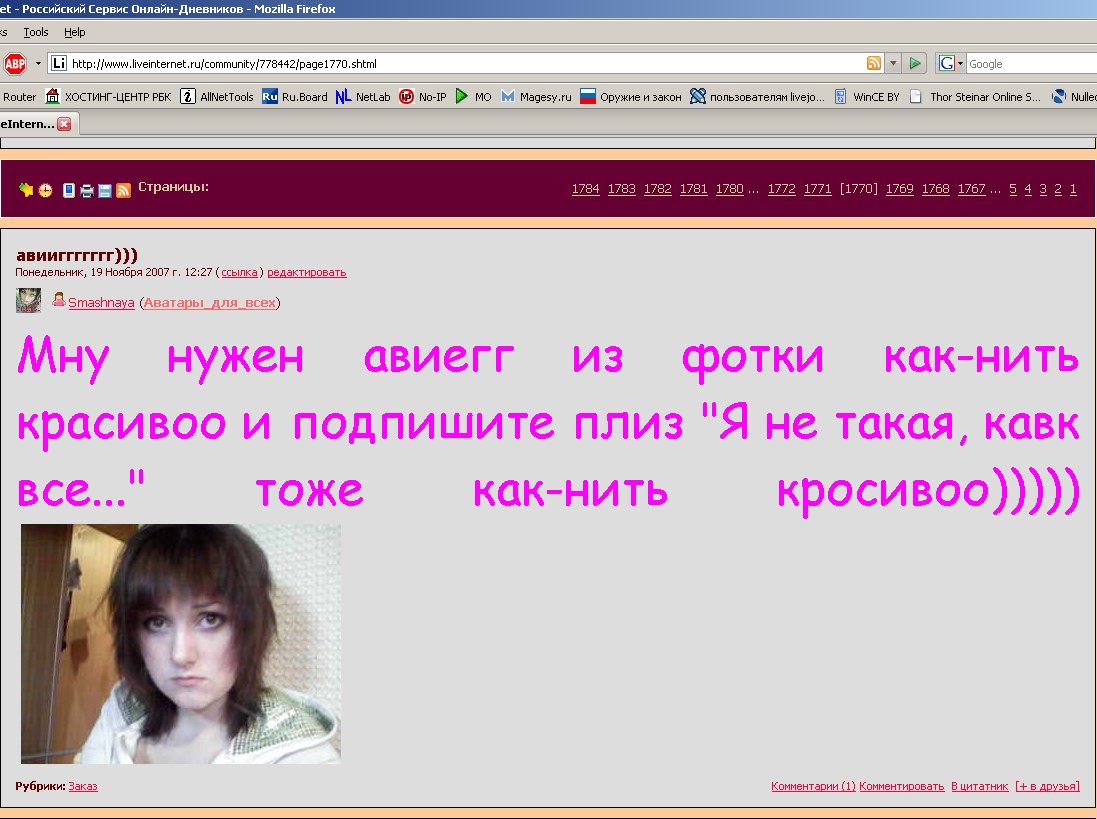Click the girl's photo in the post
The width and height of the screenshot is (1097, 819).
tap(181, 643)
